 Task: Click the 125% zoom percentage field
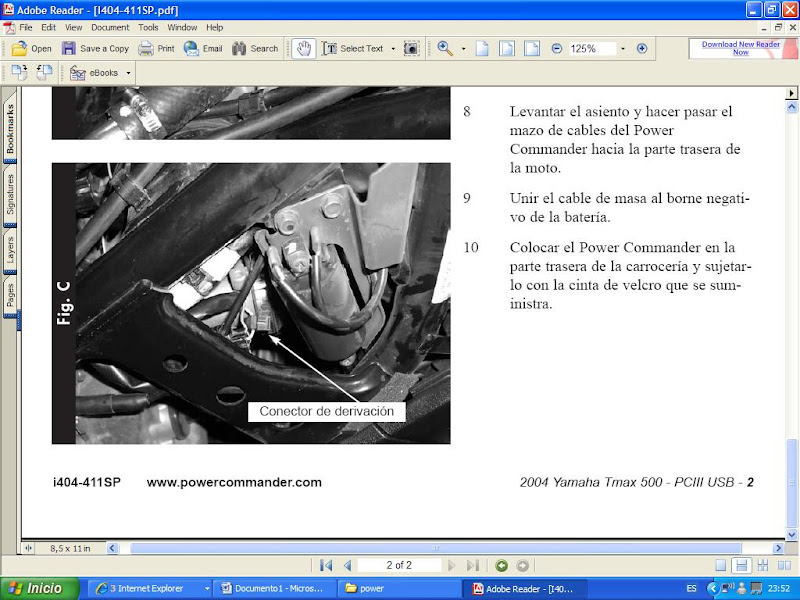point(592,48)
